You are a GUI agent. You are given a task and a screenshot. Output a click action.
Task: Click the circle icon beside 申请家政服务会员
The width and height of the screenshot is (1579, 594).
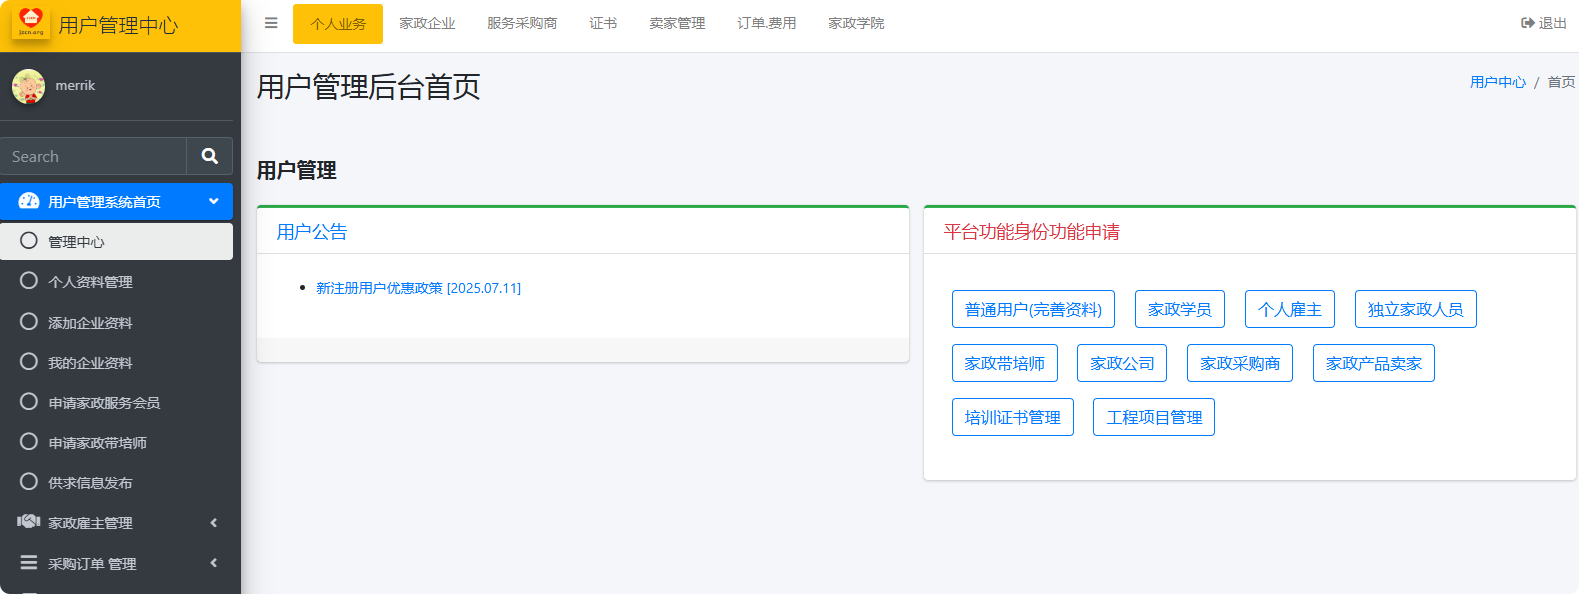click(x=29, y=402)
